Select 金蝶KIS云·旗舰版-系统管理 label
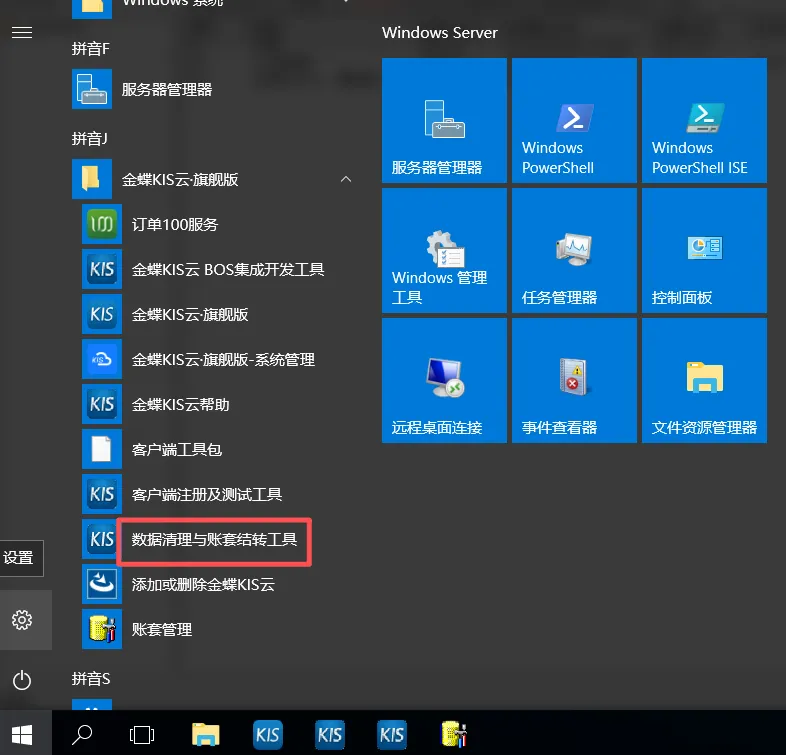786x755 pixels. [x=223, y=359]
